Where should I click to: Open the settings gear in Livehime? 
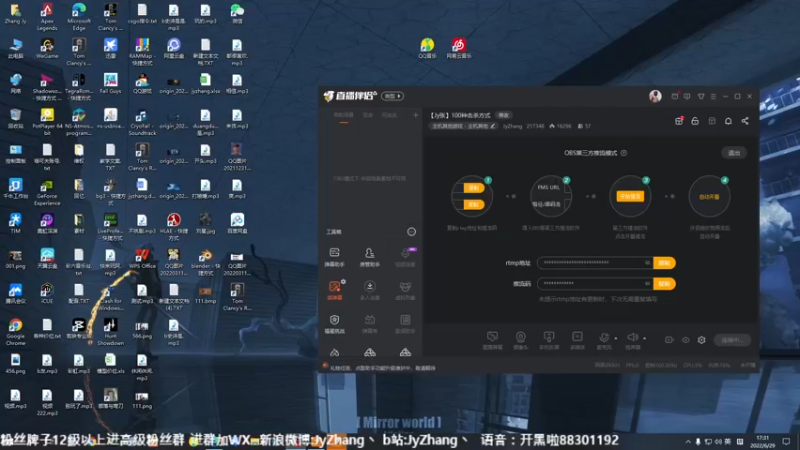(x=702, y=340)
